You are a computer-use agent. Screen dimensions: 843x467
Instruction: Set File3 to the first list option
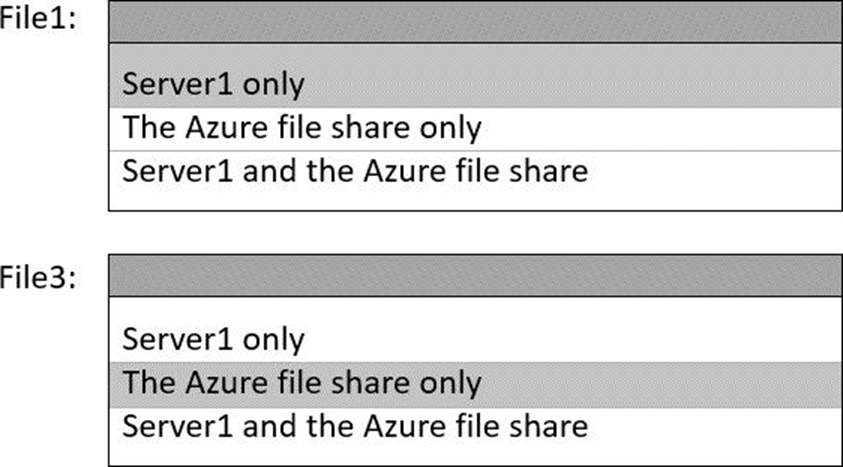coord(213,339)
